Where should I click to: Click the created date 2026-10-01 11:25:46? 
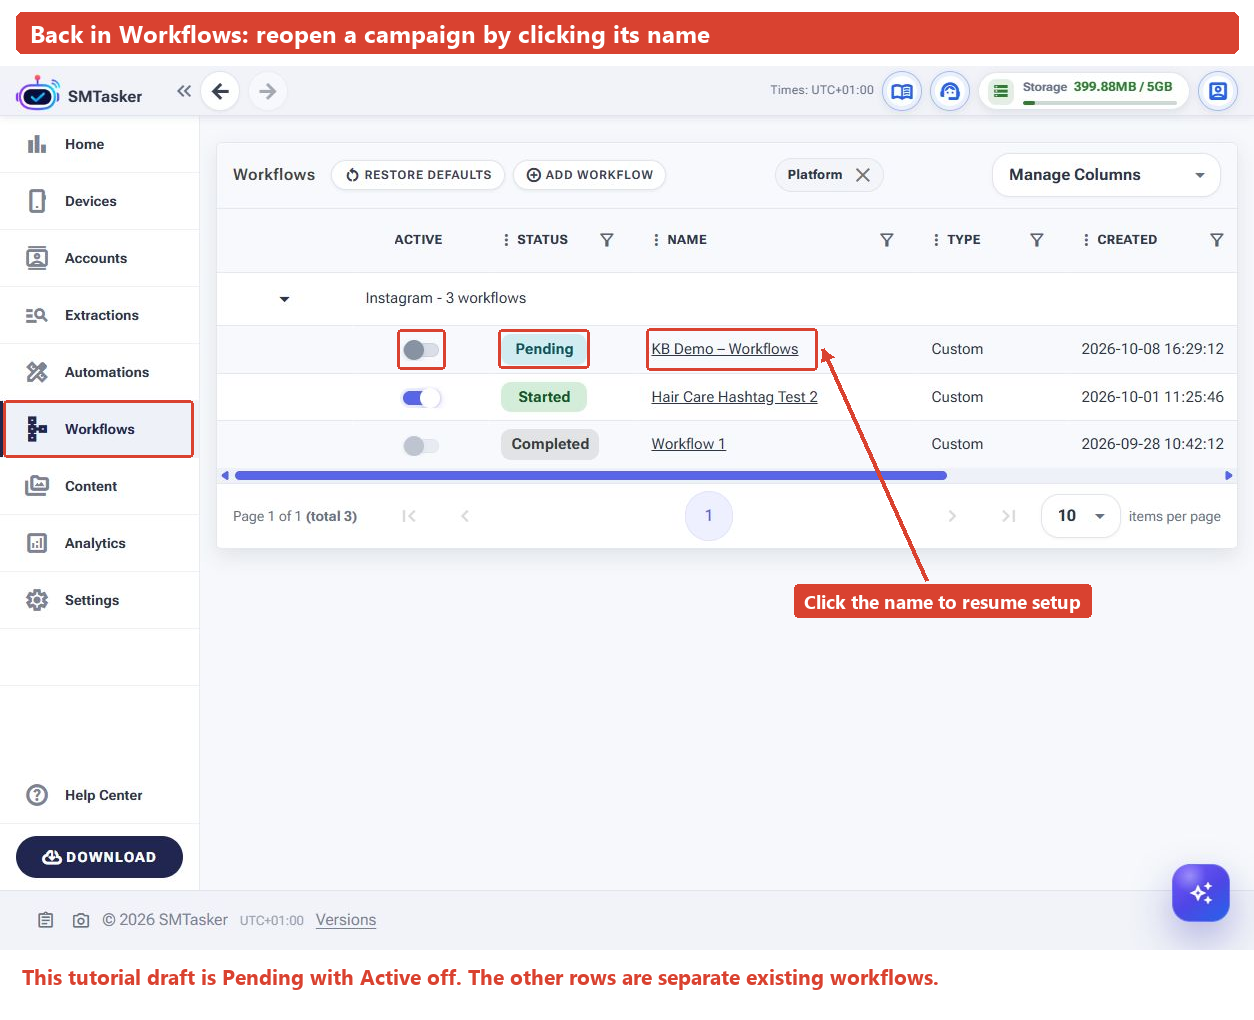(1152, 397)
